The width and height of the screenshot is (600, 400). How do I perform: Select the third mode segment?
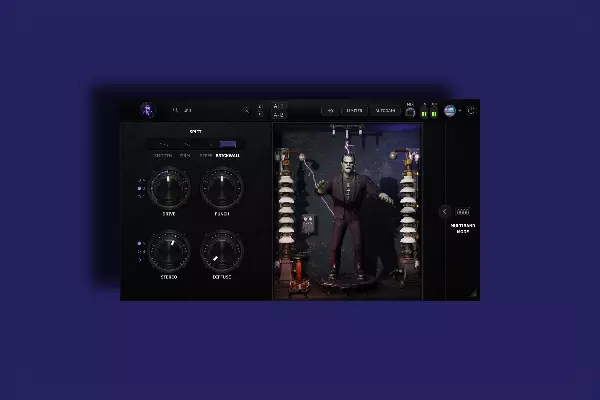pos(209,144)
